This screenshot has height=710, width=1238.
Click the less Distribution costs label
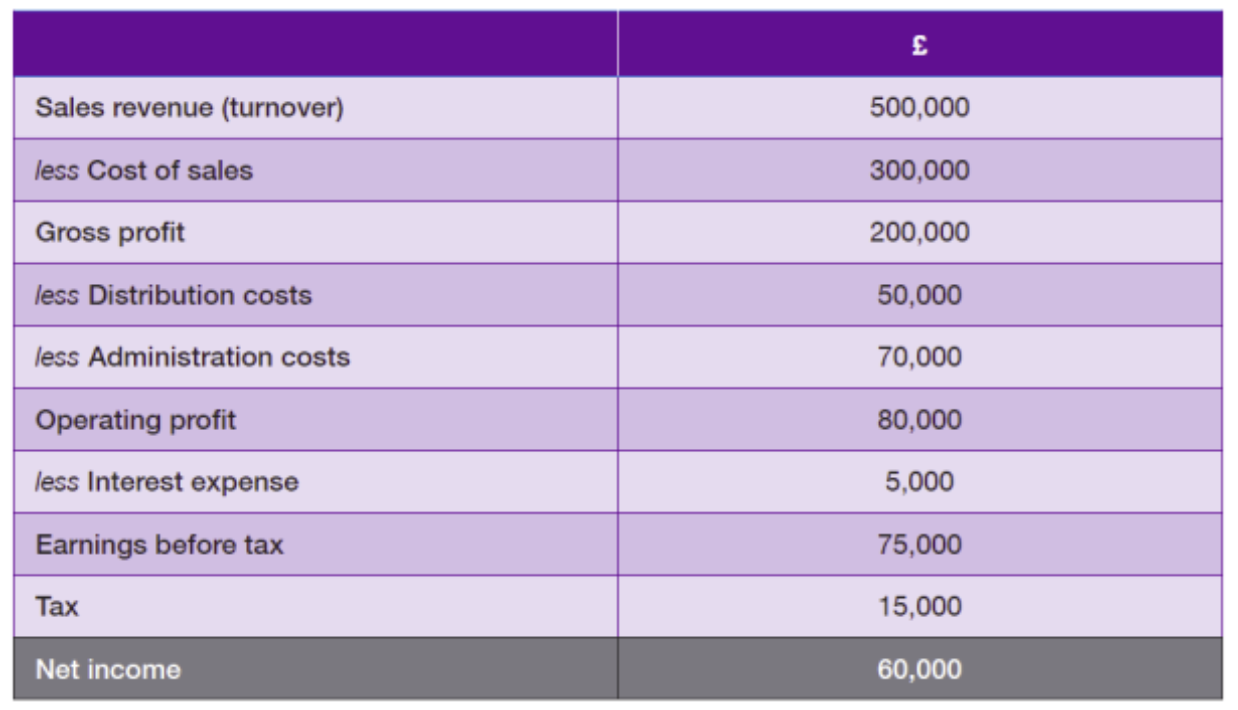pos(173,295)
